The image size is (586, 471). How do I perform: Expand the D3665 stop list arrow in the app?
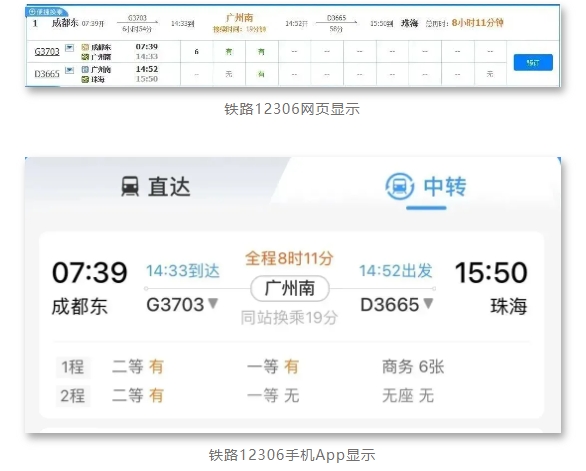click(428, 303)
